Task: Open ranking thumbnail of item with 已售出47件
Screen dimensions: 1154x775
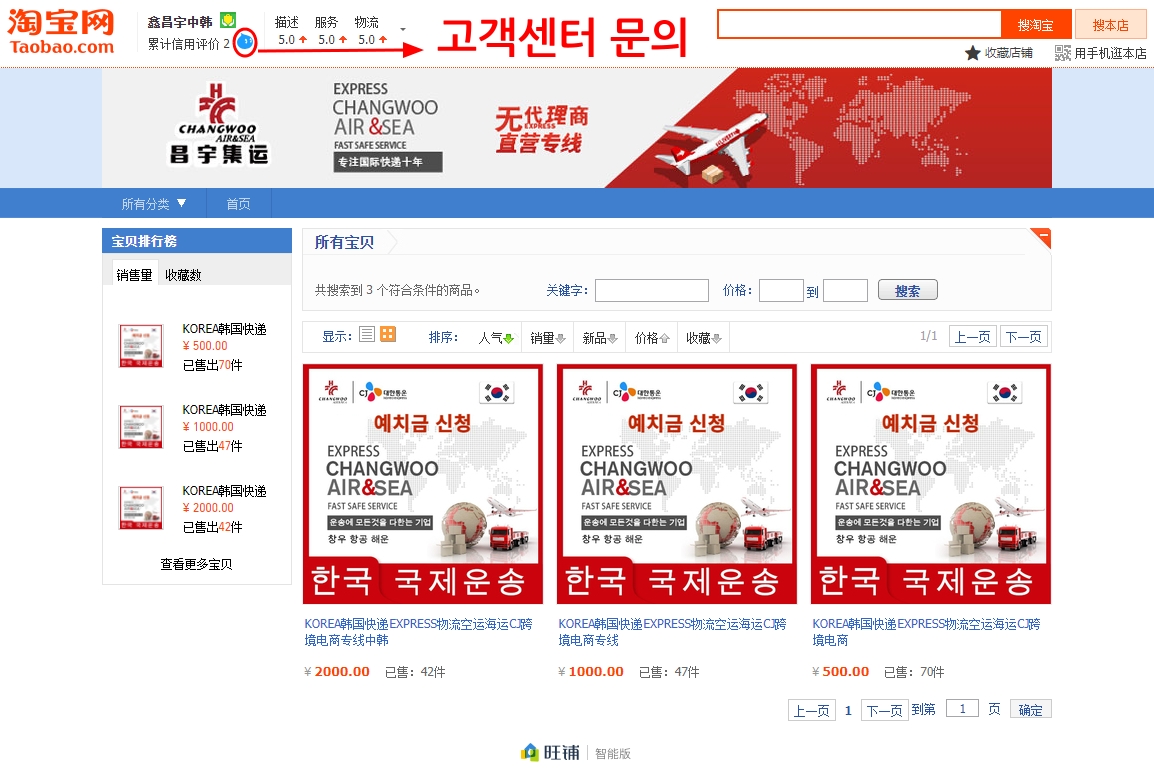Action: pos(141,426)
